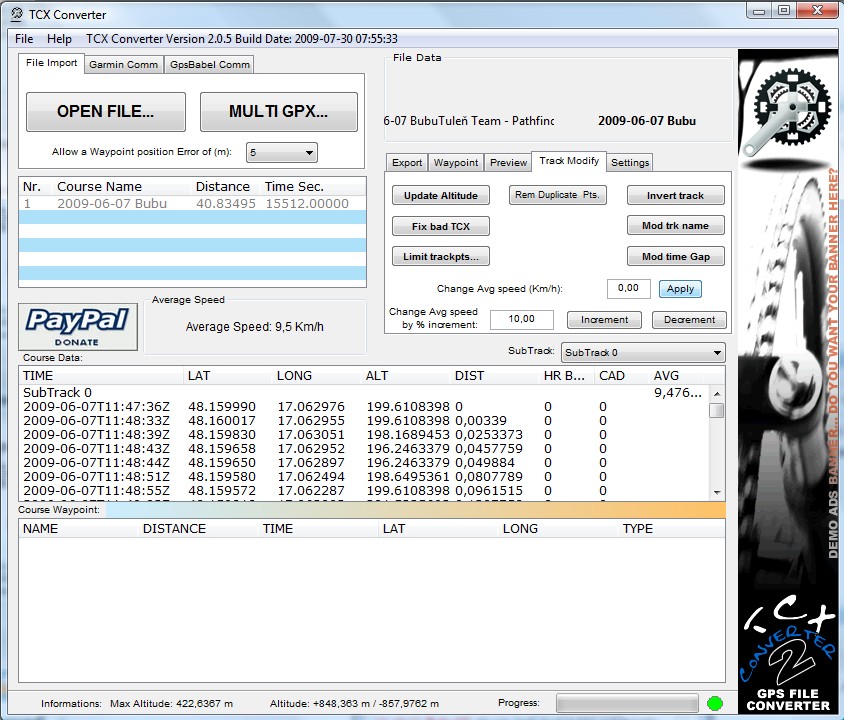Click the progress bar at bottom
Viewport: 844px width, 720px height.
[627, 703]
